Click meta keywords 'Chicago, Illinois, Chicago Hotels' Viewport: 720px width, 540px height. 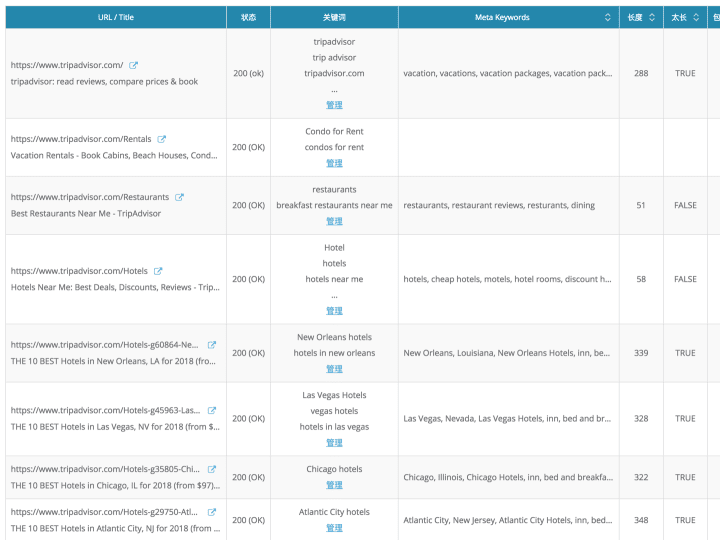508,478
